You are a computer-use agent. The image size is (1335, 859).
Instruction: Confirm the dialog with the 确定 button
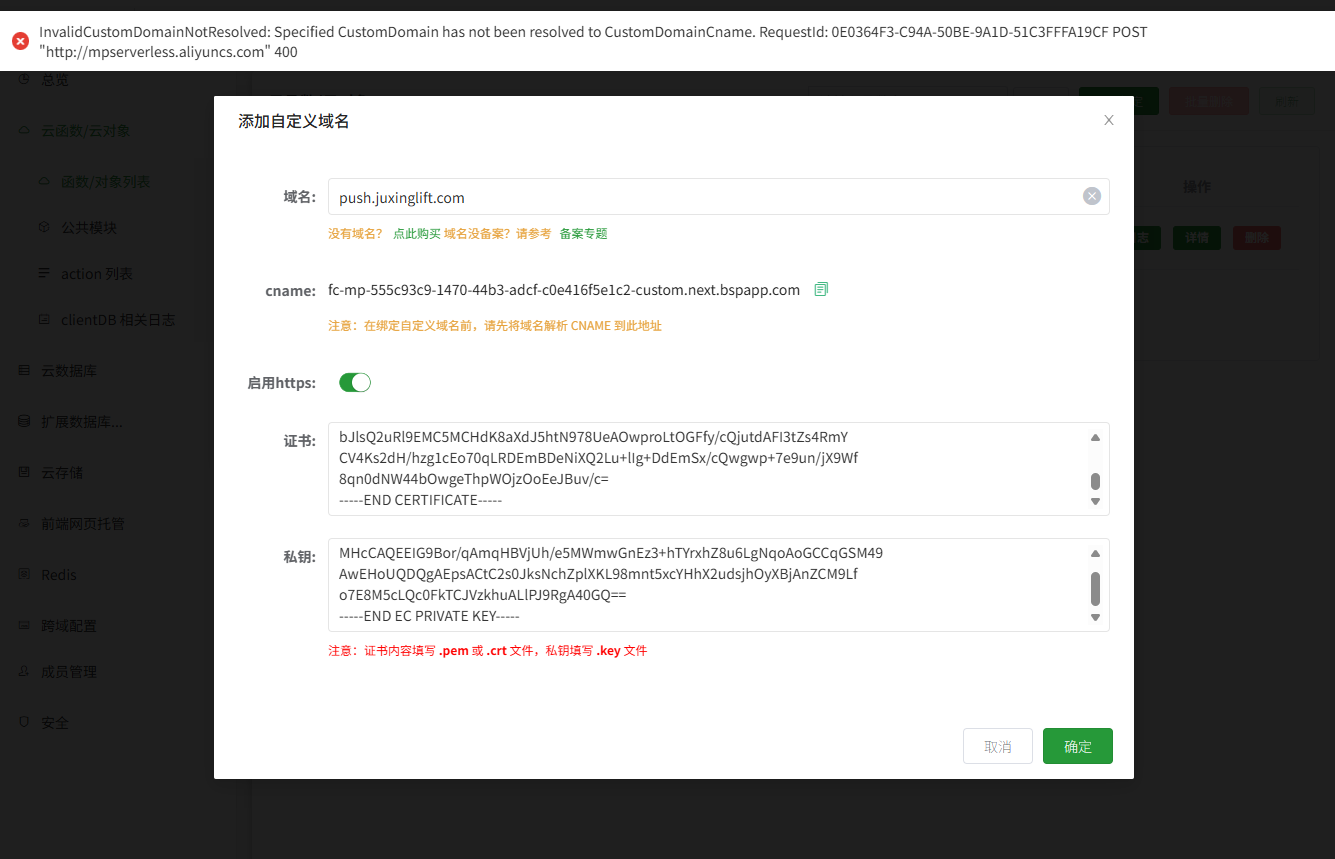(1078, 746)
